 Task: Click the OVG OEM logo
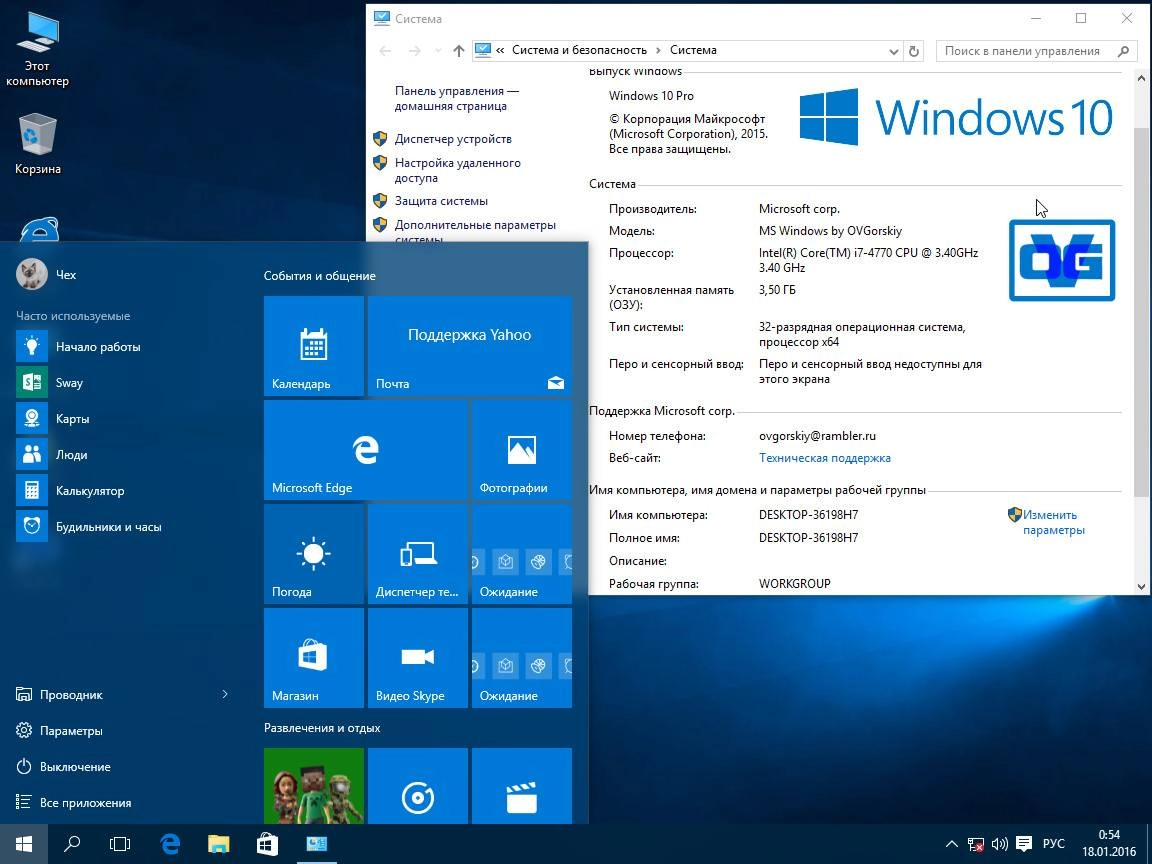pos(1062,260)
